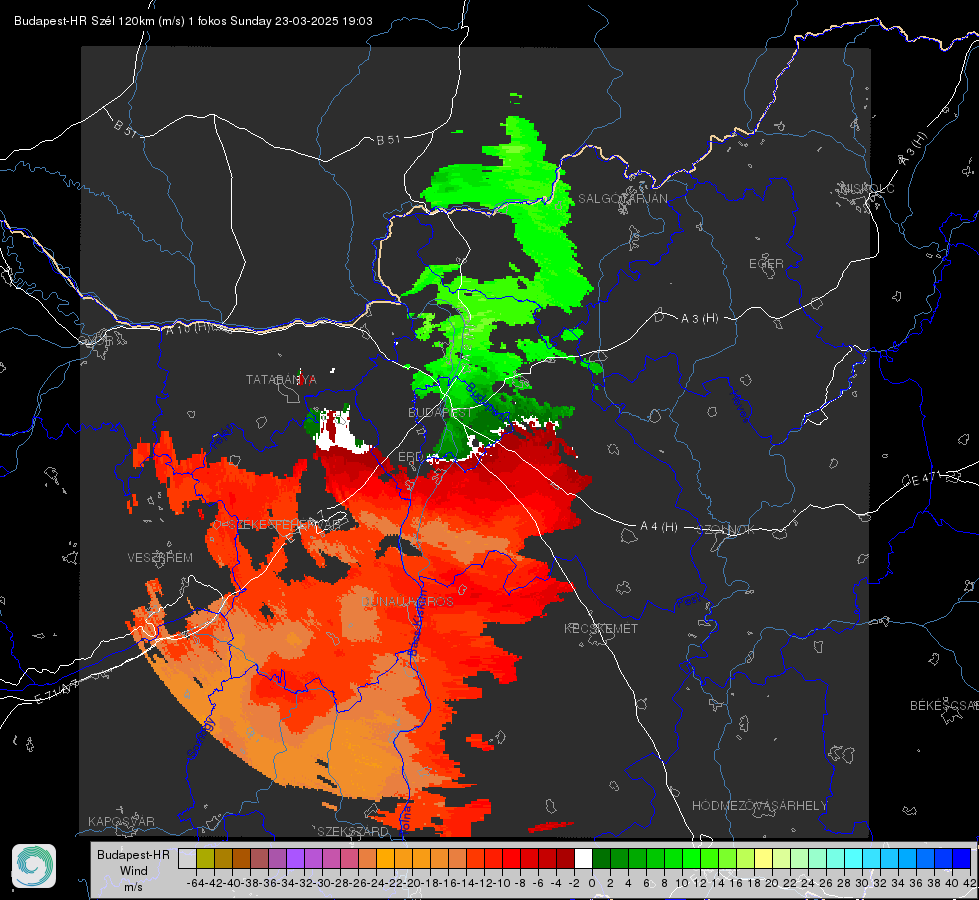
Task: Click the EGER city label
Action: click(x=766, y=264)
